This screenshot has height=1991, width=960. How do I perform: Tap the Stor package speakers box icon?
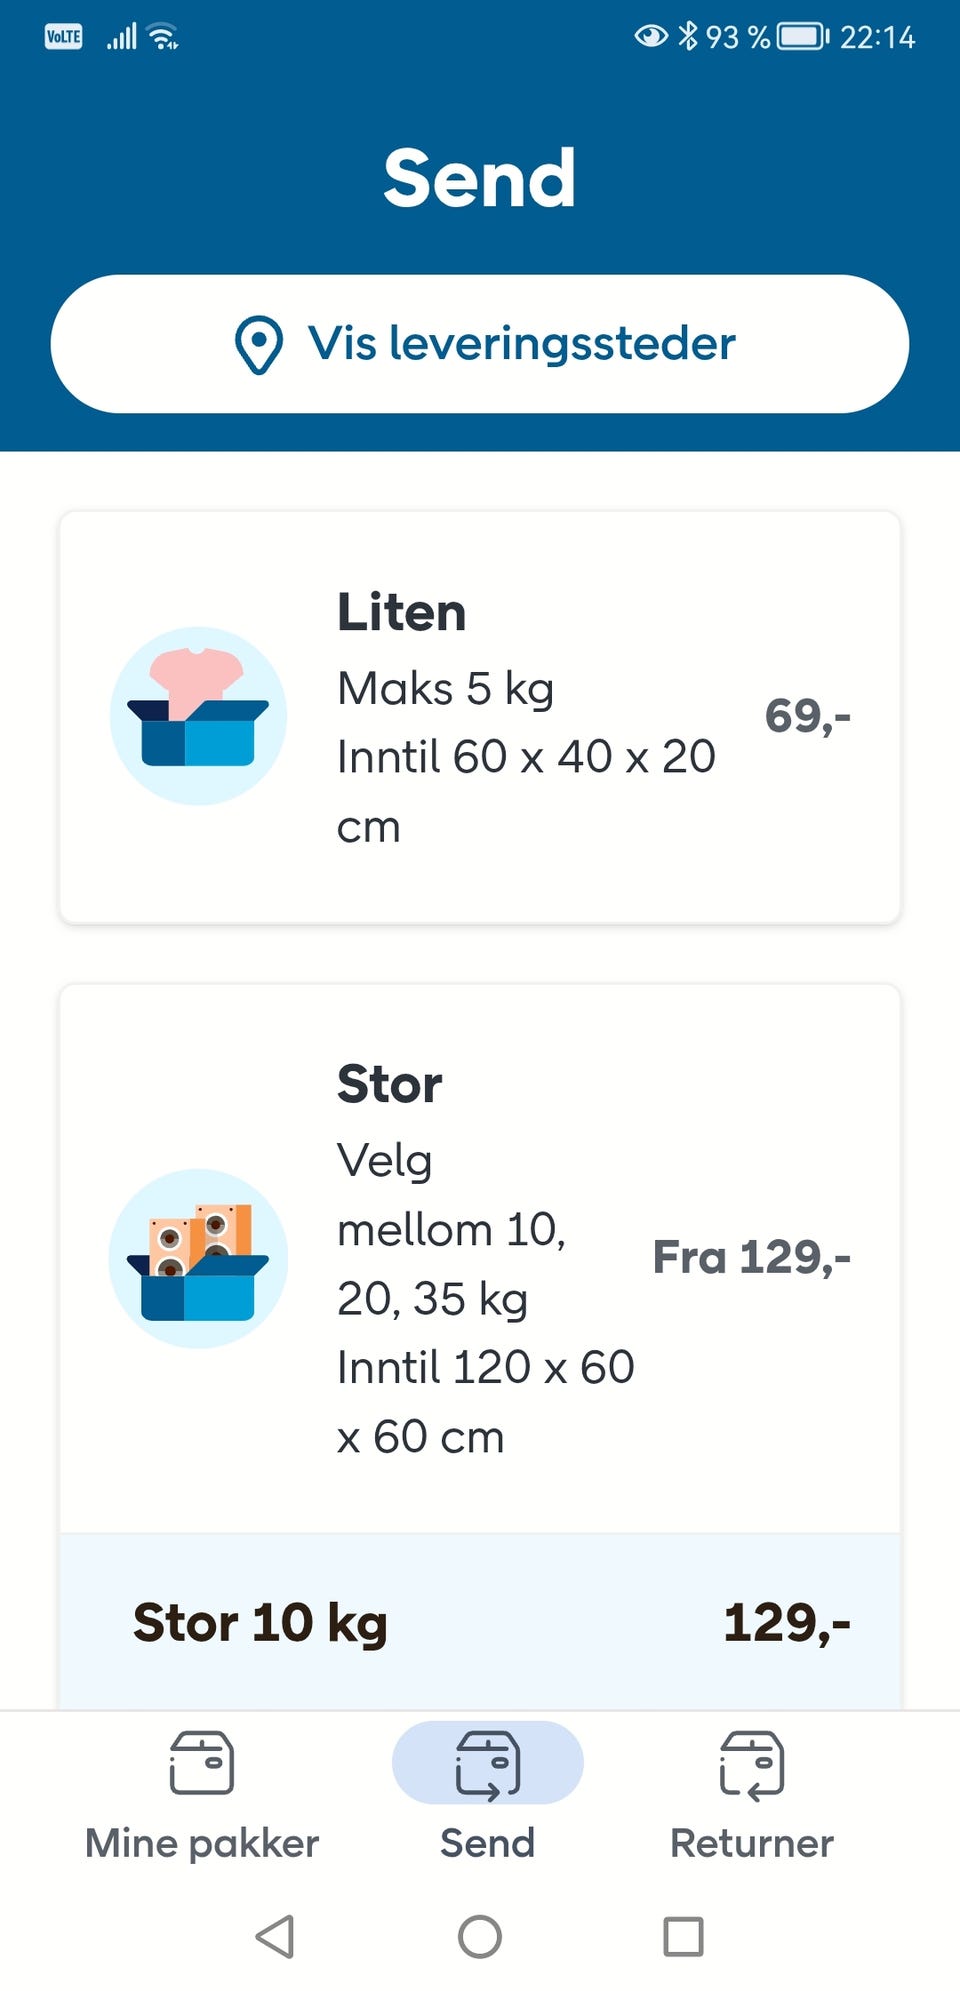pyautogui.click(x=198, y=1258)
